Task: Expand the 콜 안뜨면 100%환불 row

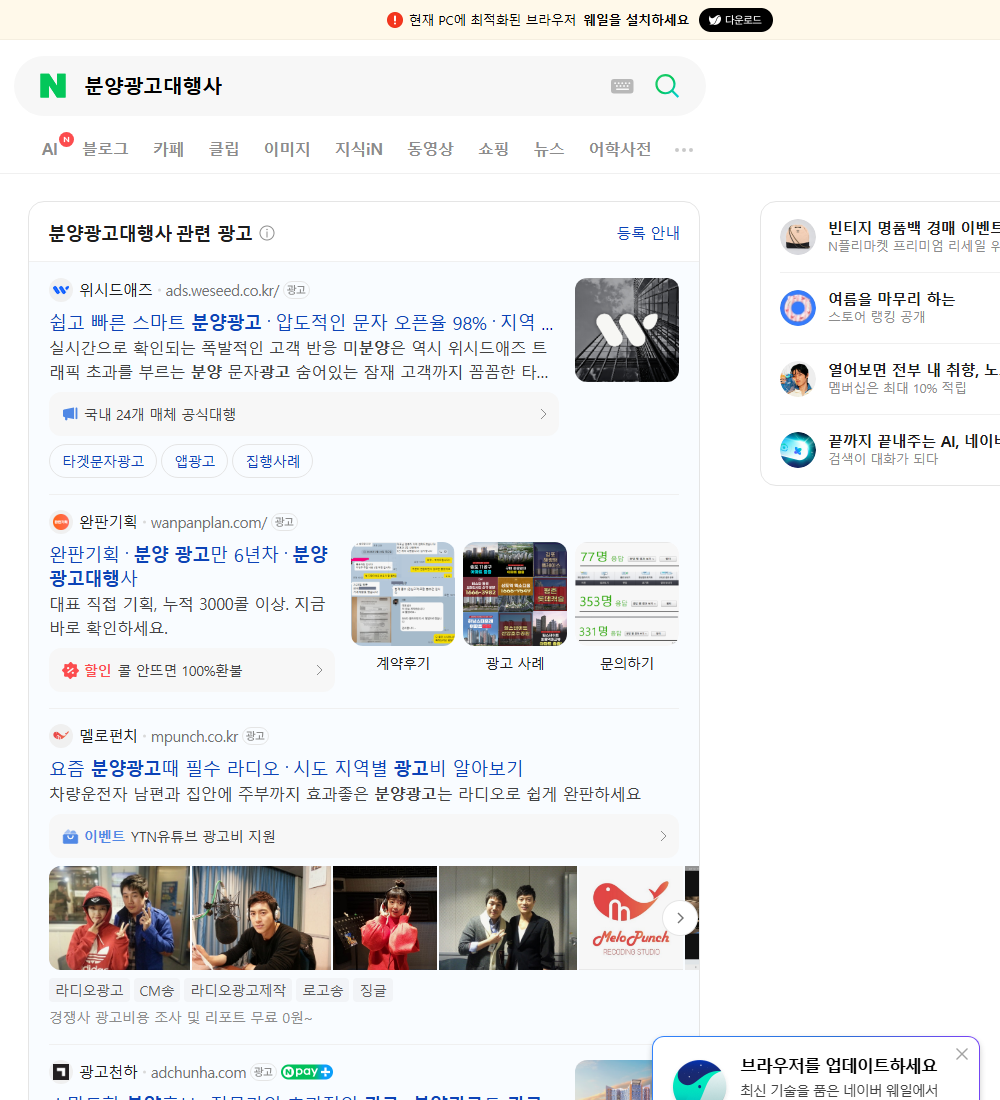Action: [192, 670]
